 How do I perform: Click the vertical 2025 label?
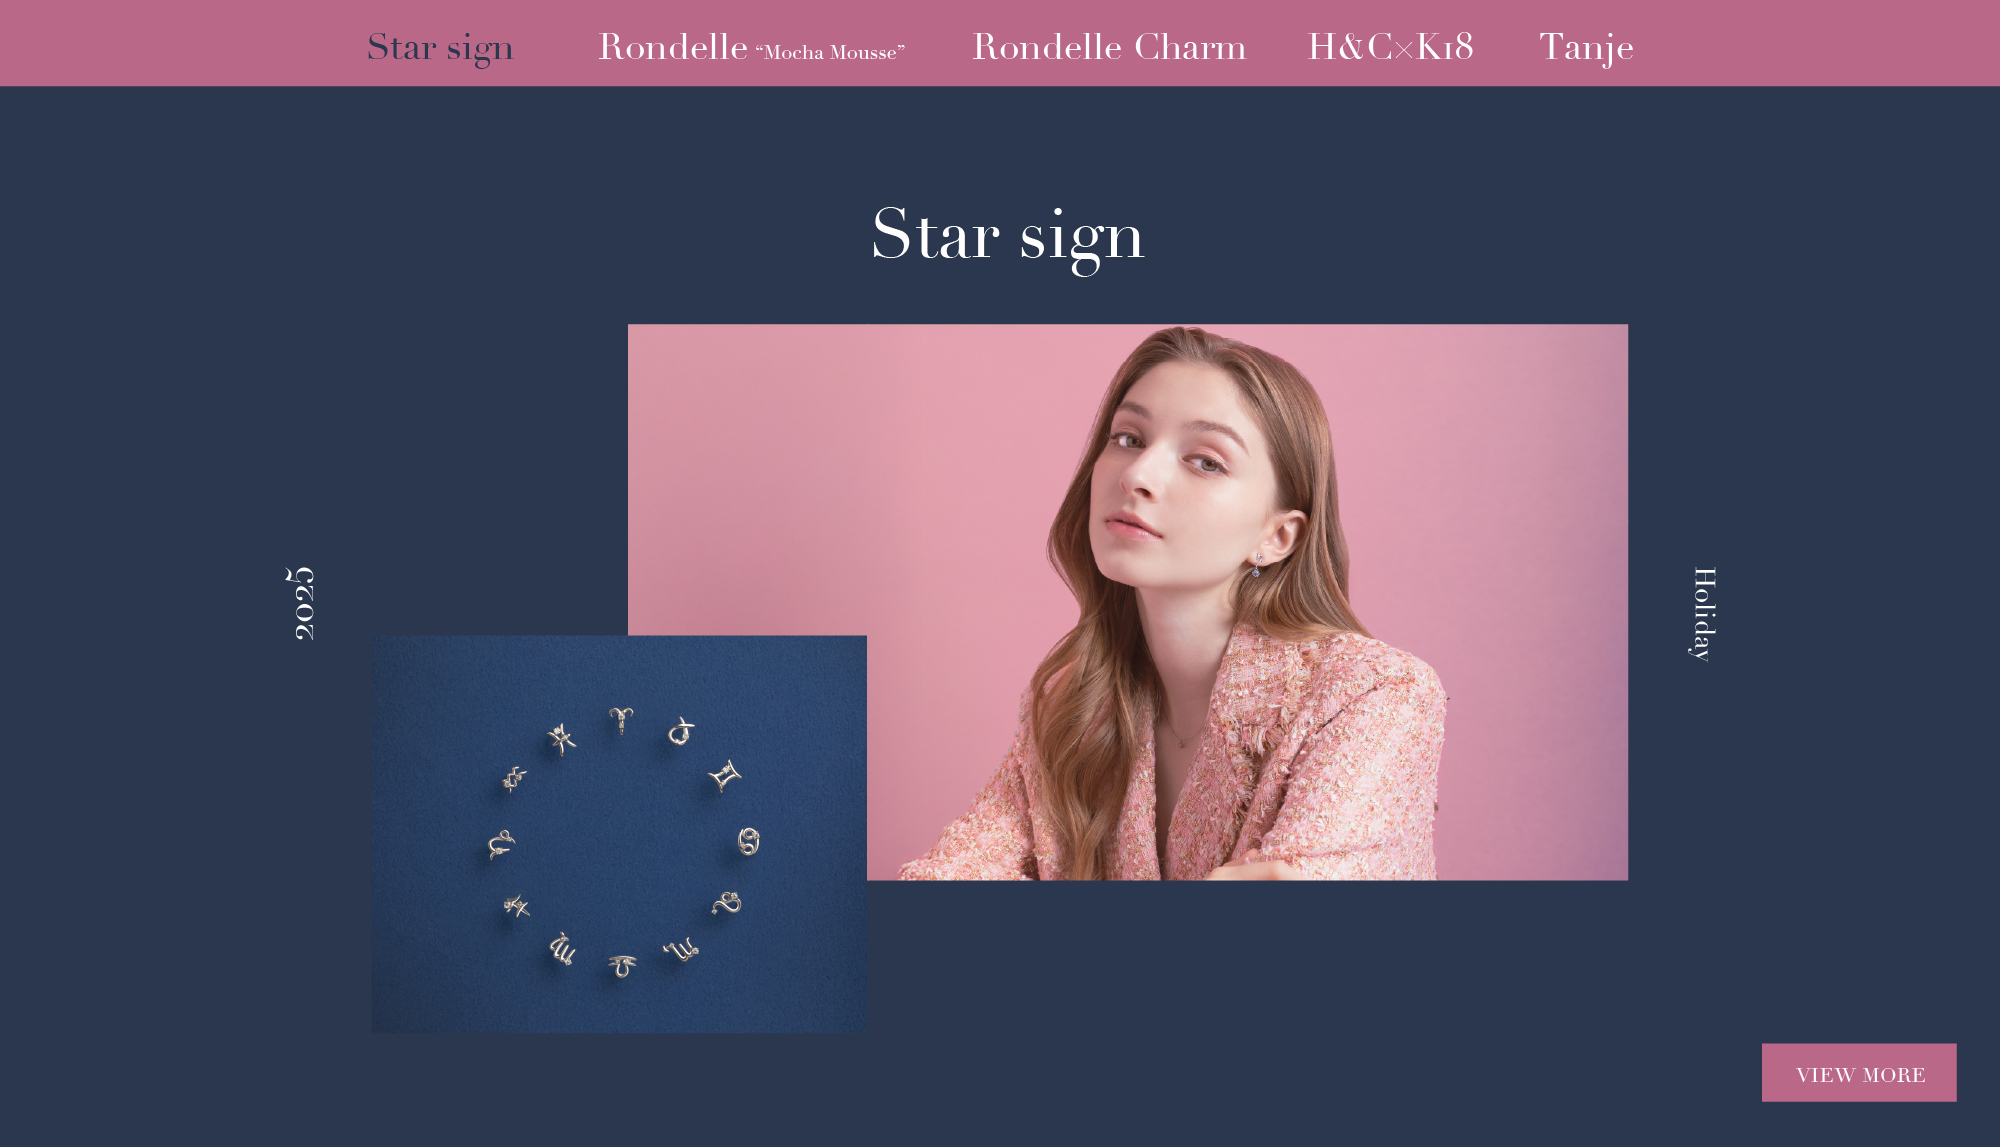click(300, 603)
